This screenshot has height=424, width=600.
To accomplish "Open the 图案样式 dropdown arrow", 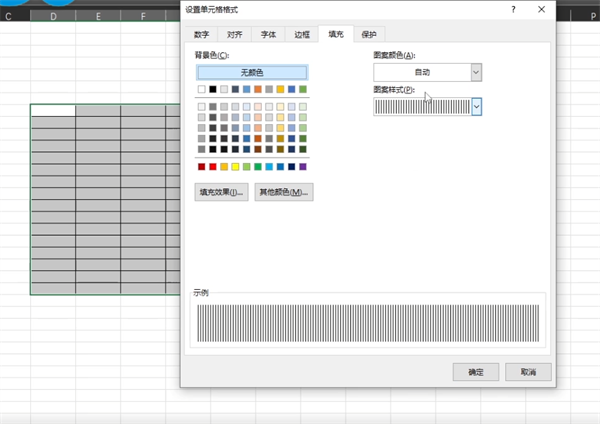I will [476, 106].
